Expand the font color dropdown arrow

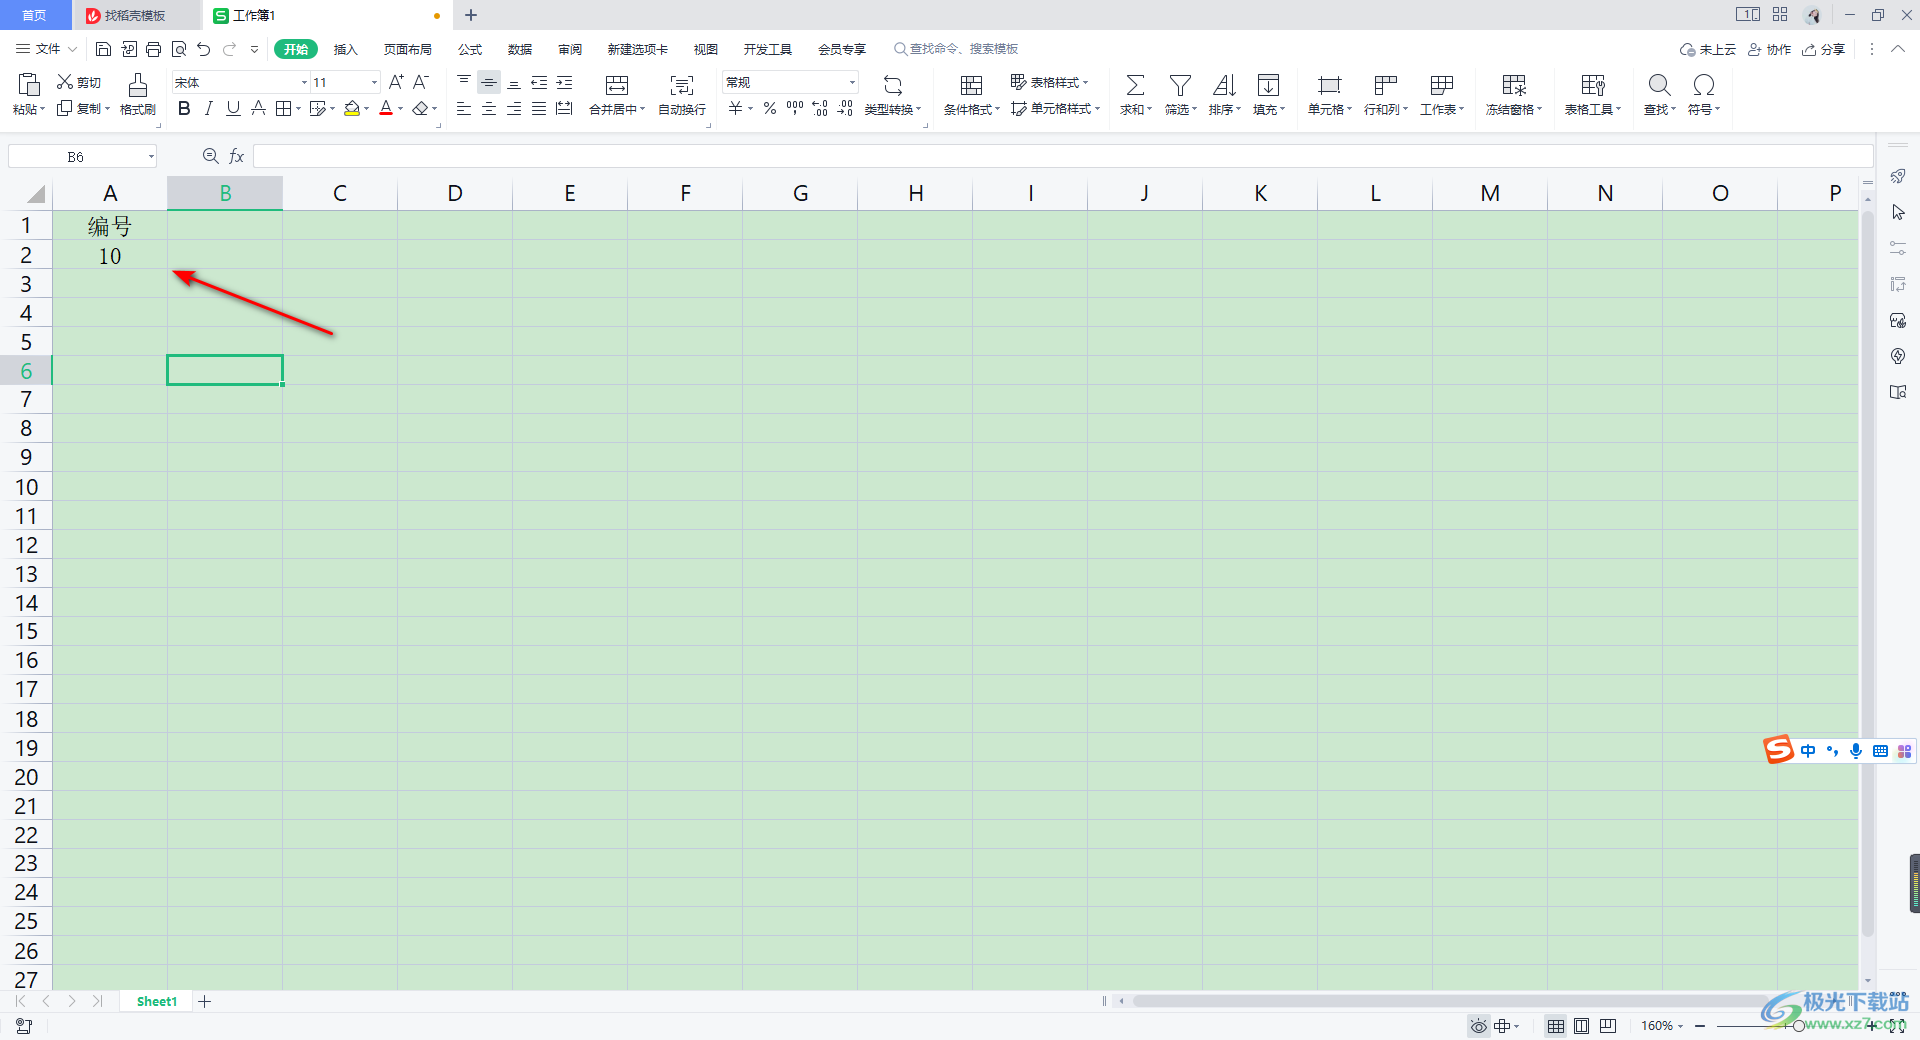pos(401,109)
